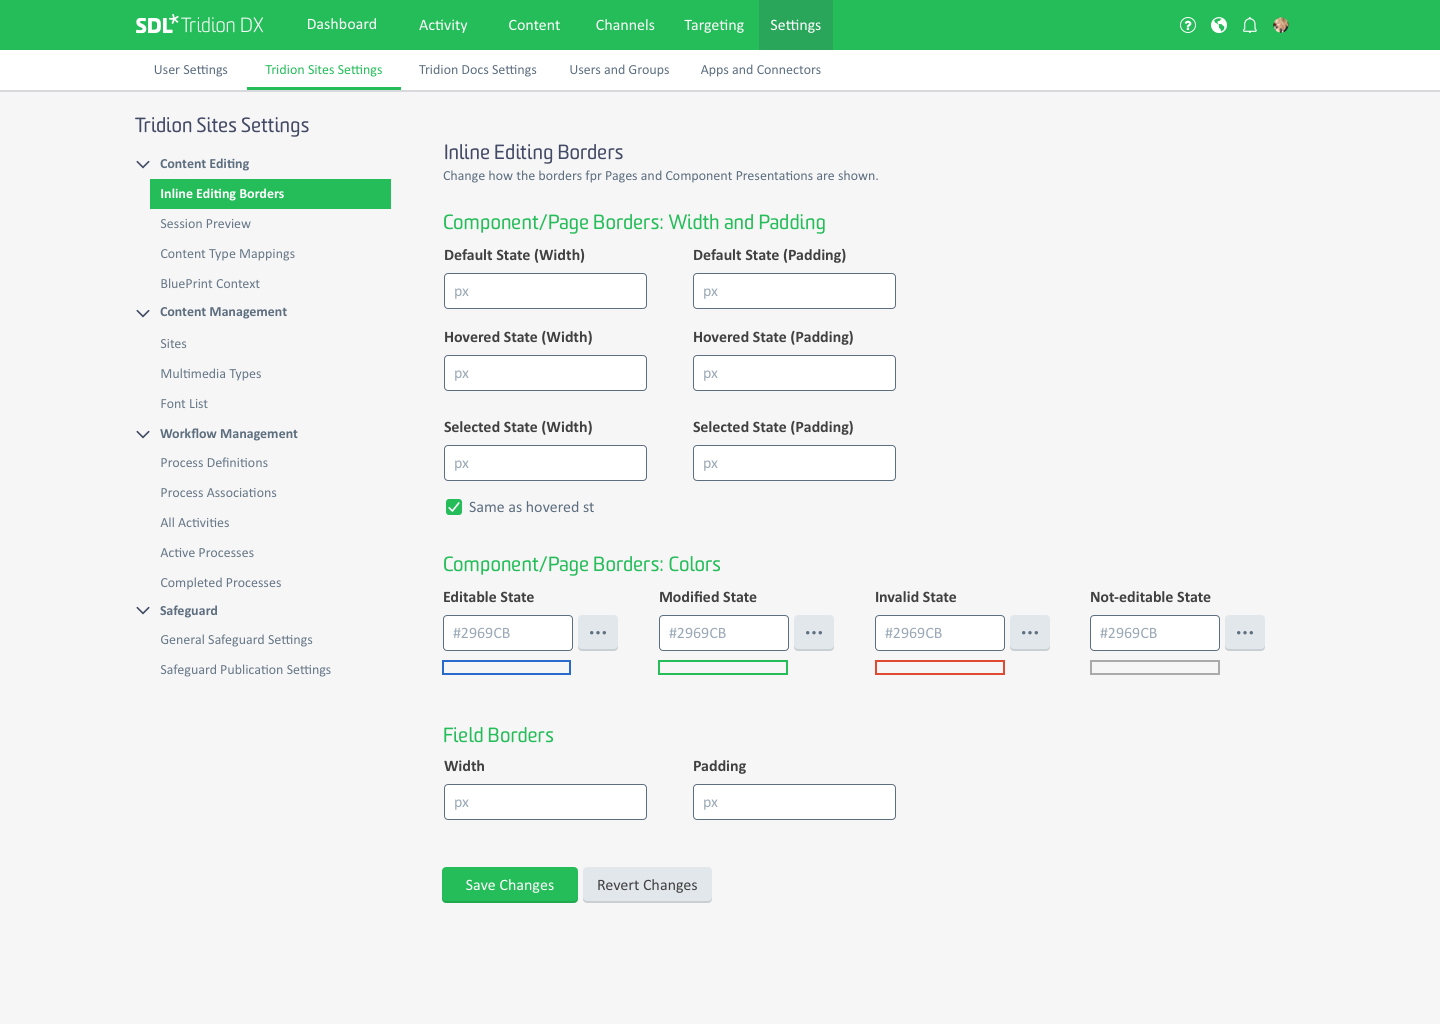Open color picker for Invalid State
Viewport: 1440px width, 1024px height.
coord(1030,633)
